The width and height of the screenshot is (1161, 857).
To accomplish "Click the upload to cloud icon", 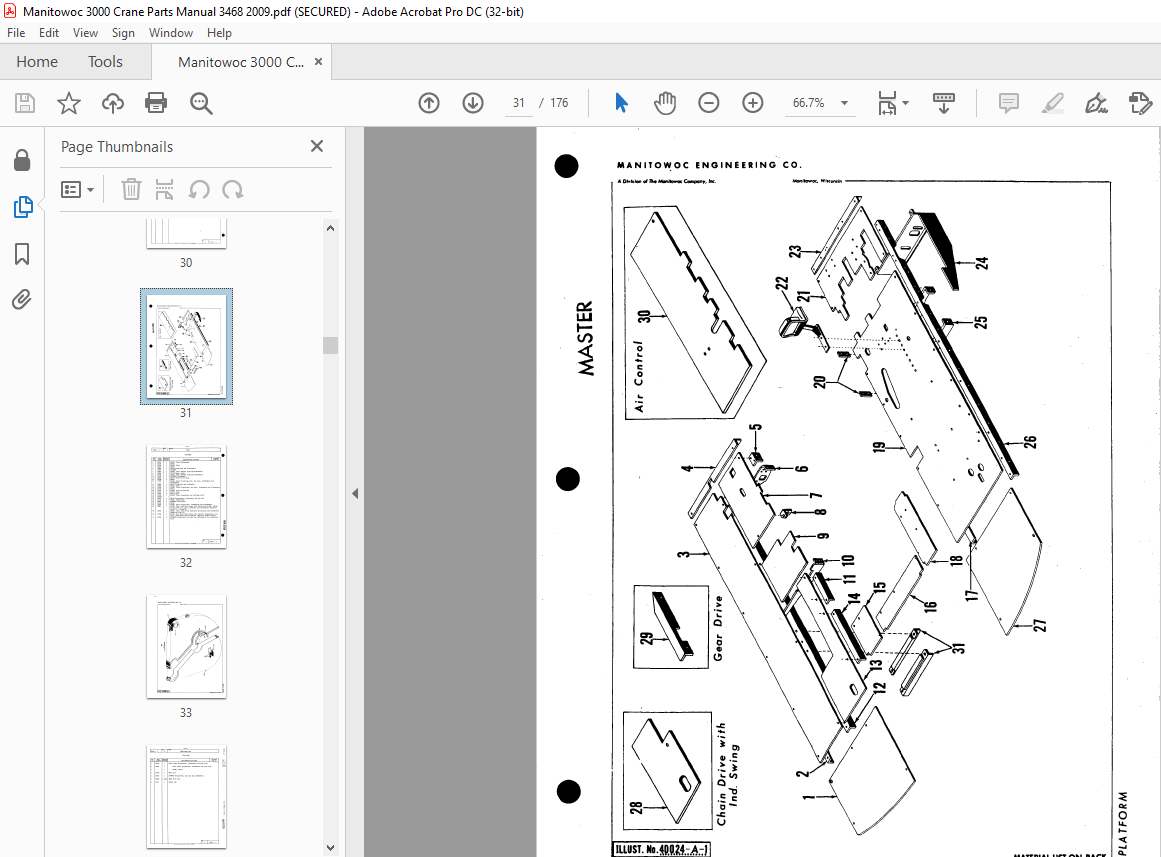I will (113, 103).
